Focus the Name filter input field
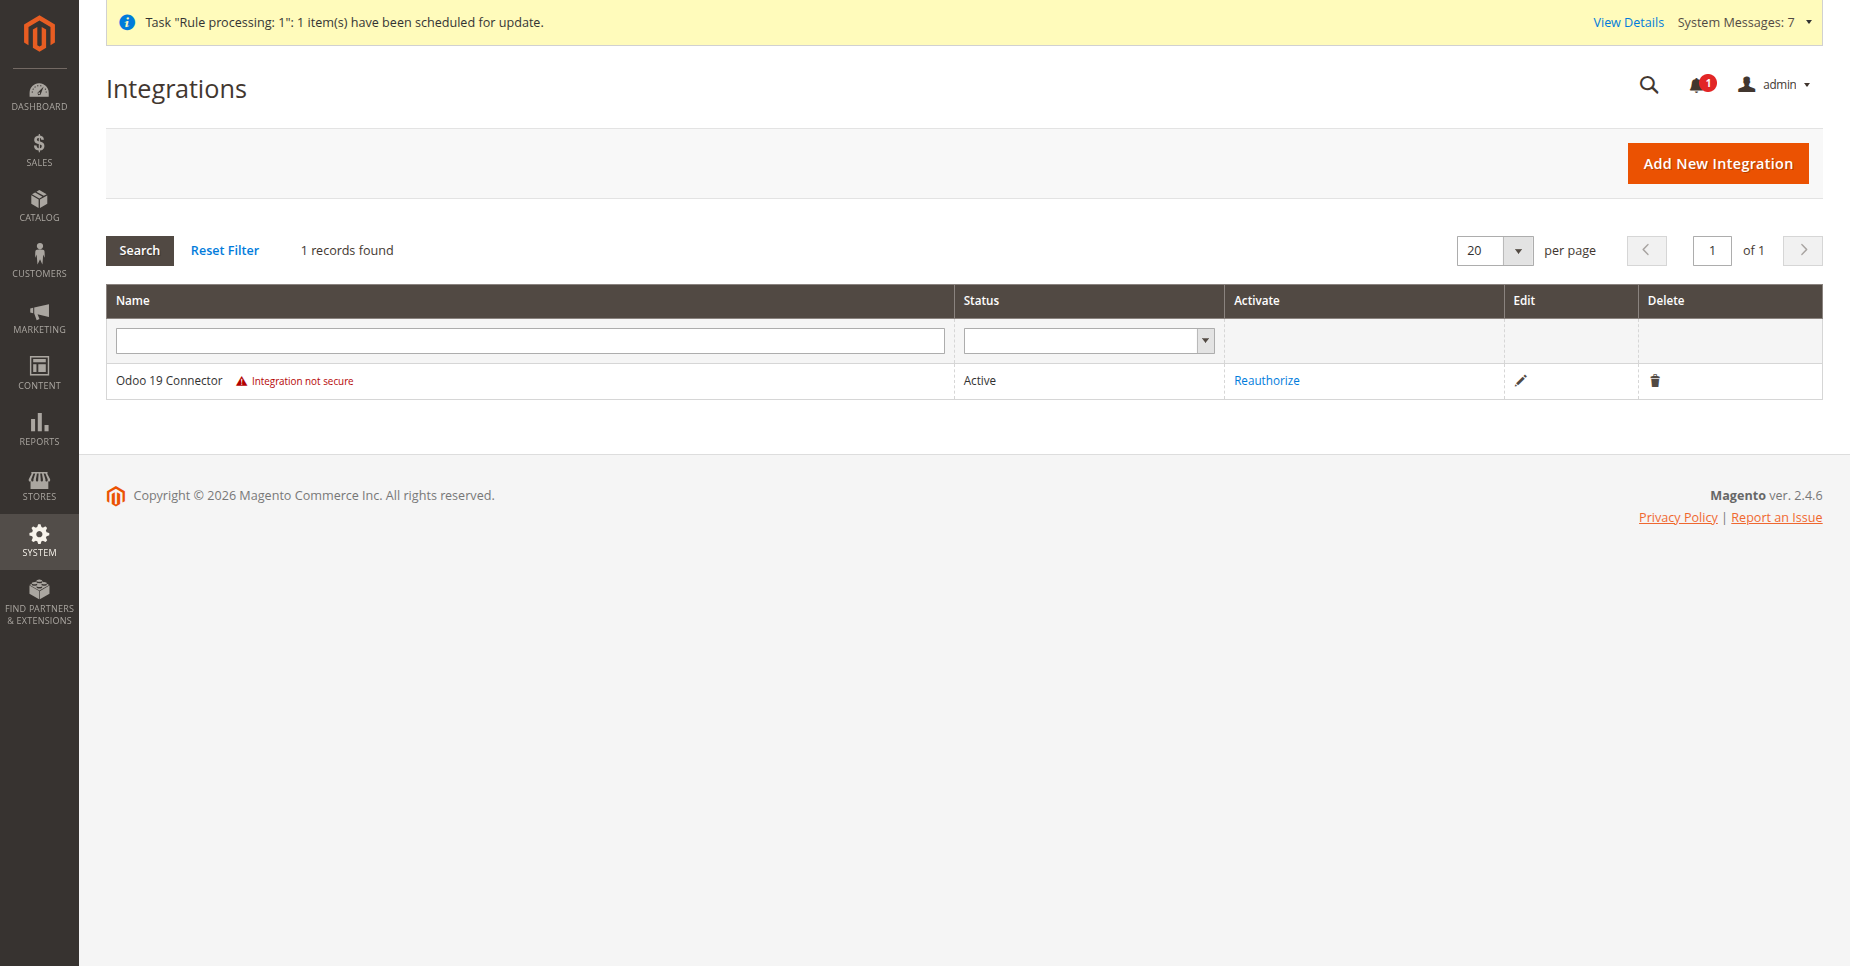This screenshot has height=966, width=1850. click(530, 341)
